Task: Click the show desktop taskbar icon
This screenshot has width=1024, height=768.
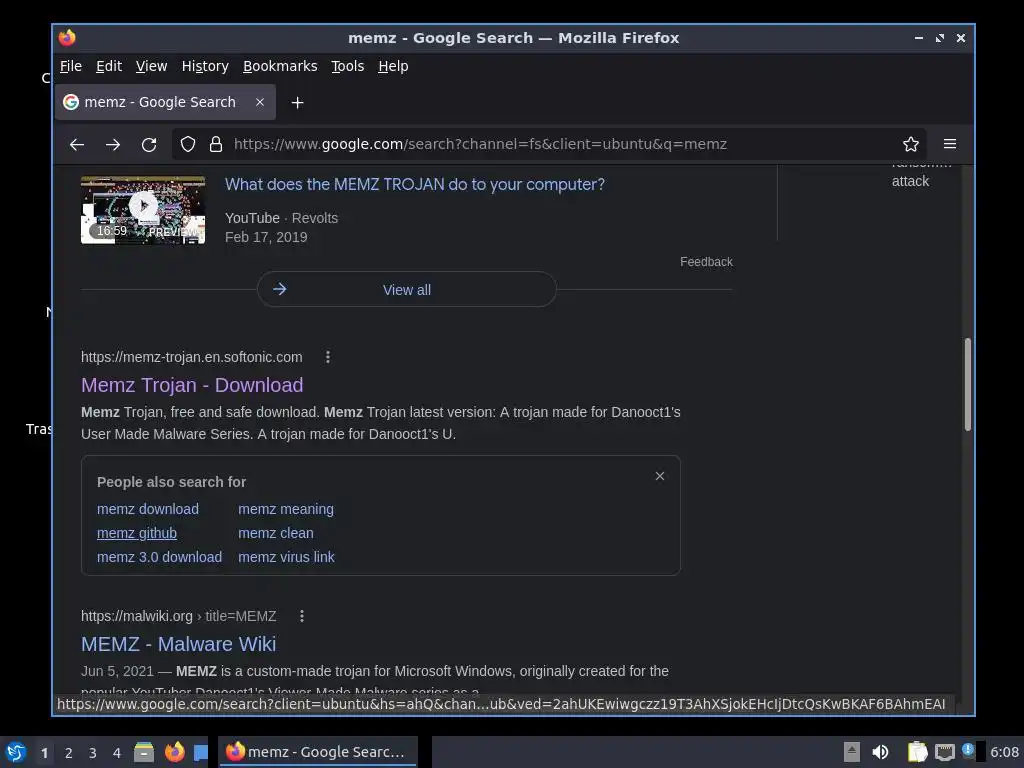Action: [x=200, y=752]
